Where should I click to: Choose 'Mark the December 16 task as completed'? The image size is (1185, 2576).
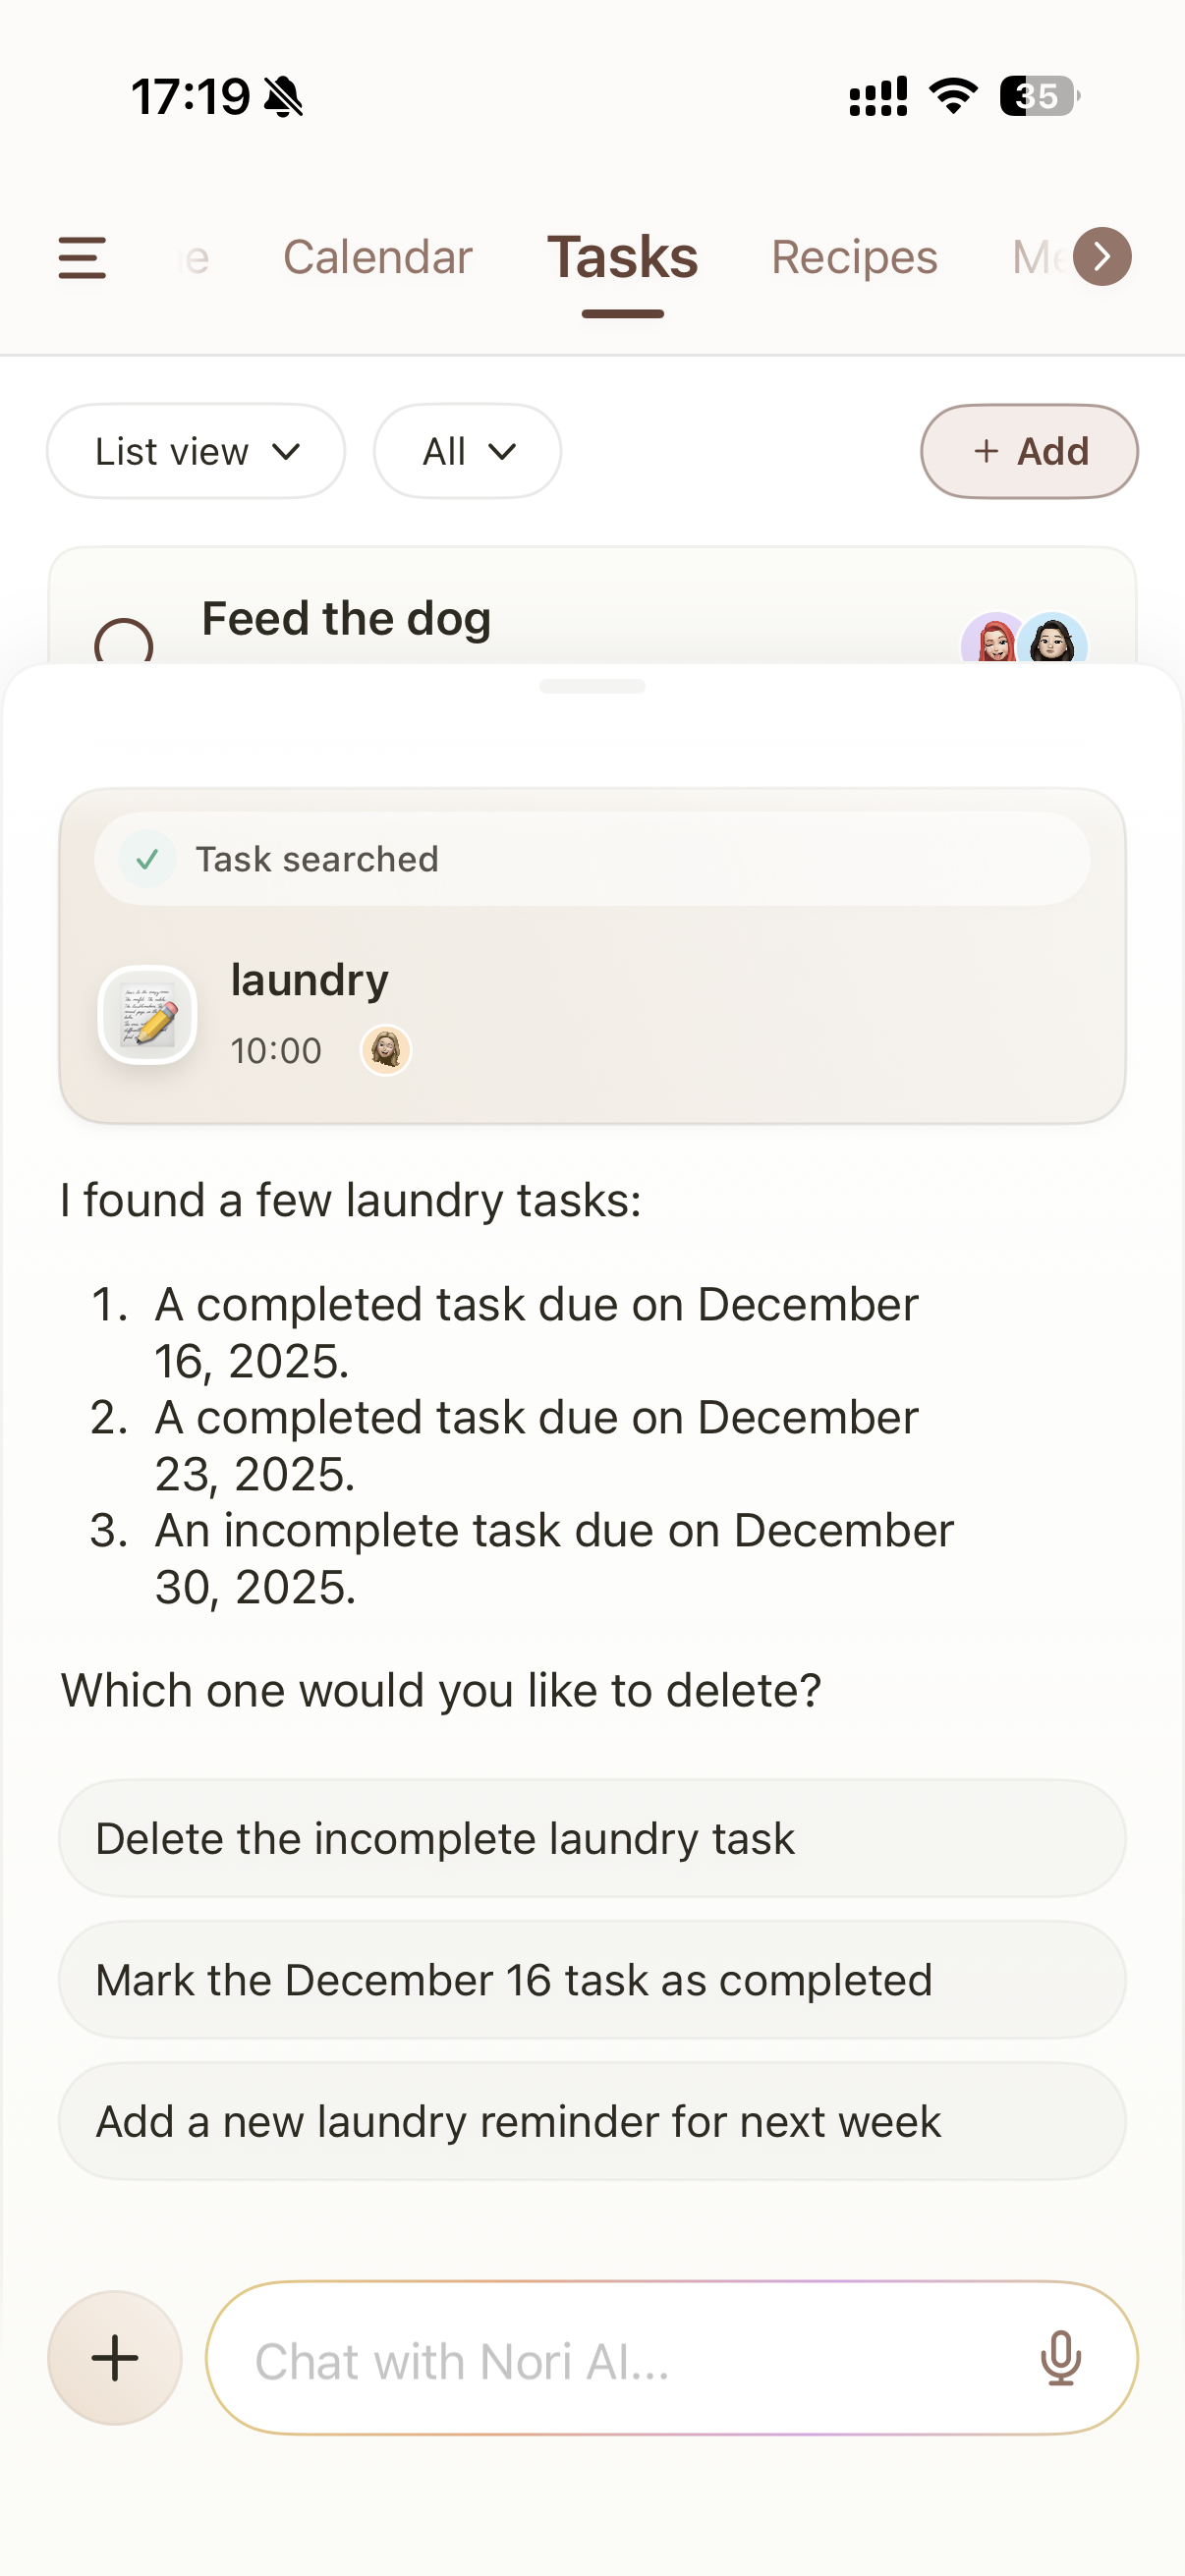[x=592, y=1980]
